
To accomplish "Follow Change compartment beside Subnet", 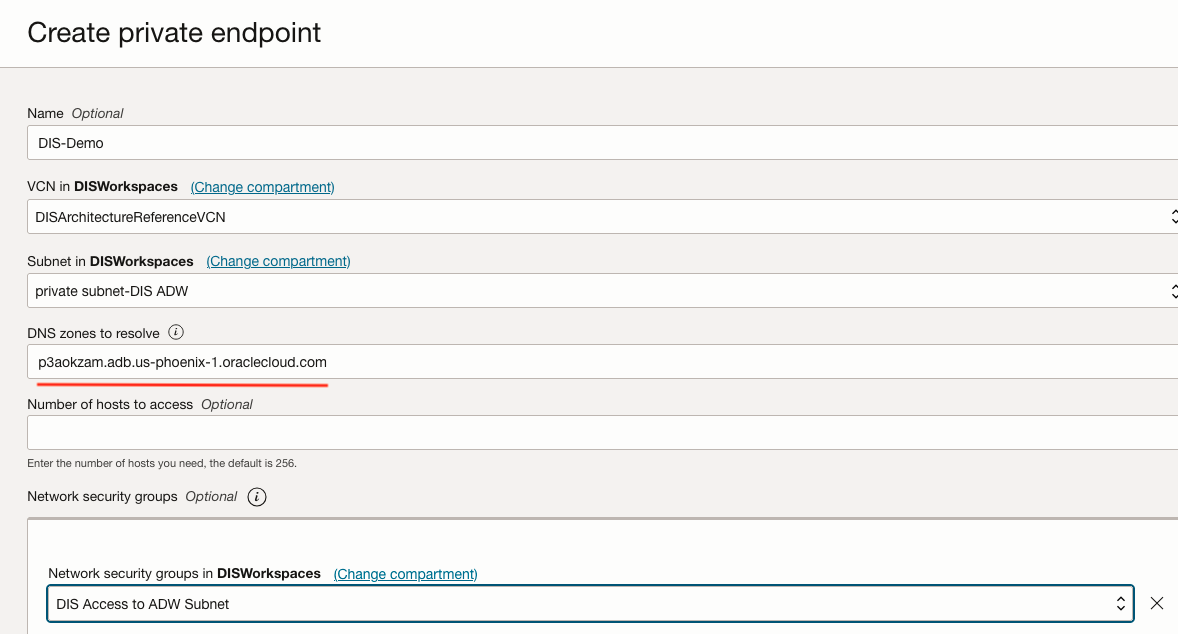I will click(277, 260).
